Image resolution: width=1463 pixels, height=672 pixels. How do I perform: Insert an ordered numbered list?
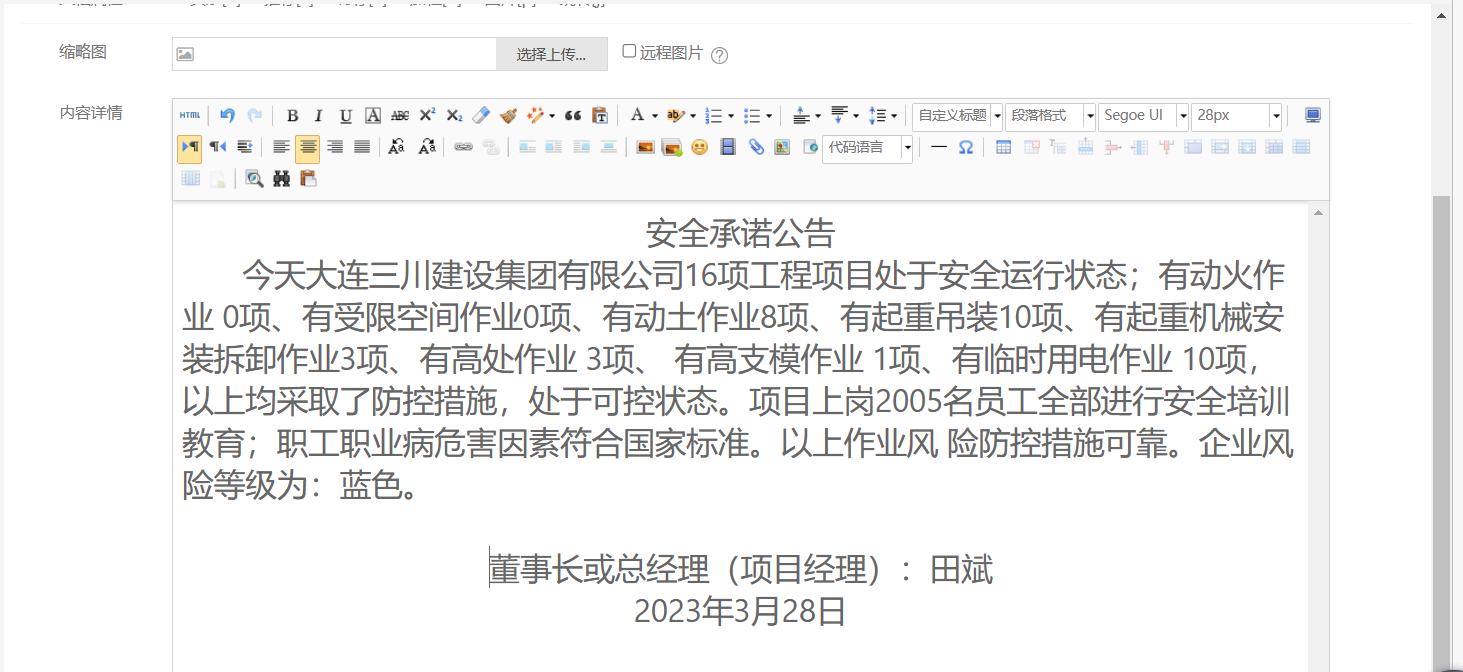[714, 116]
